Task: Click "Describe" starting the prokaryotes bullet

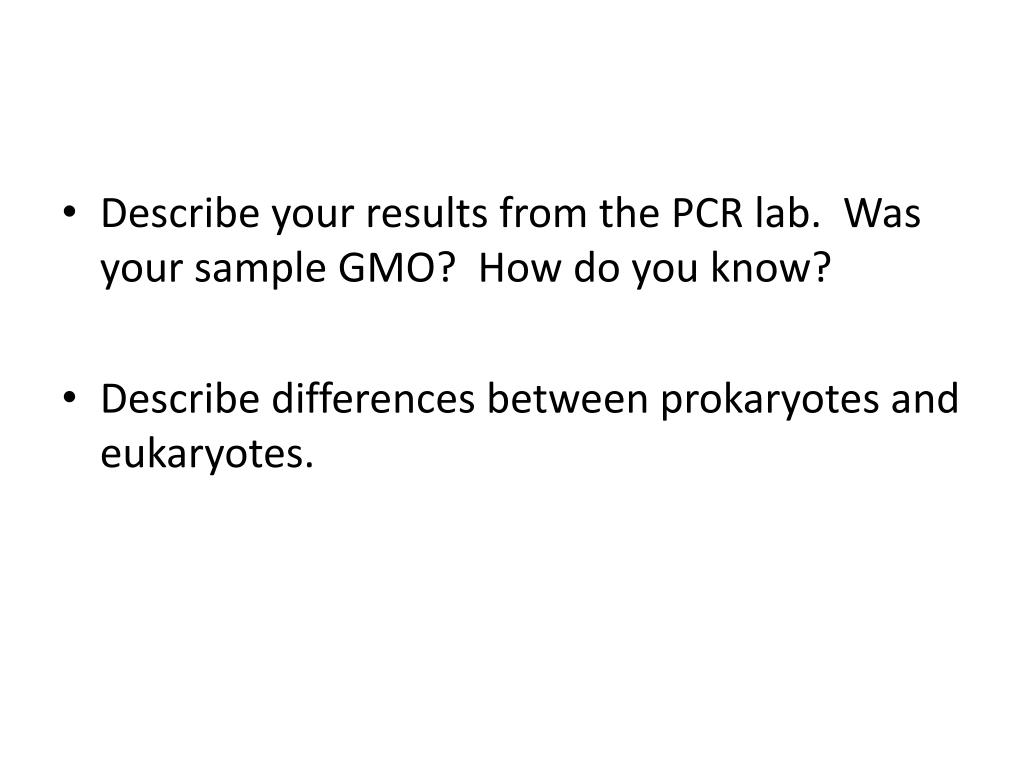Action: 180,398
